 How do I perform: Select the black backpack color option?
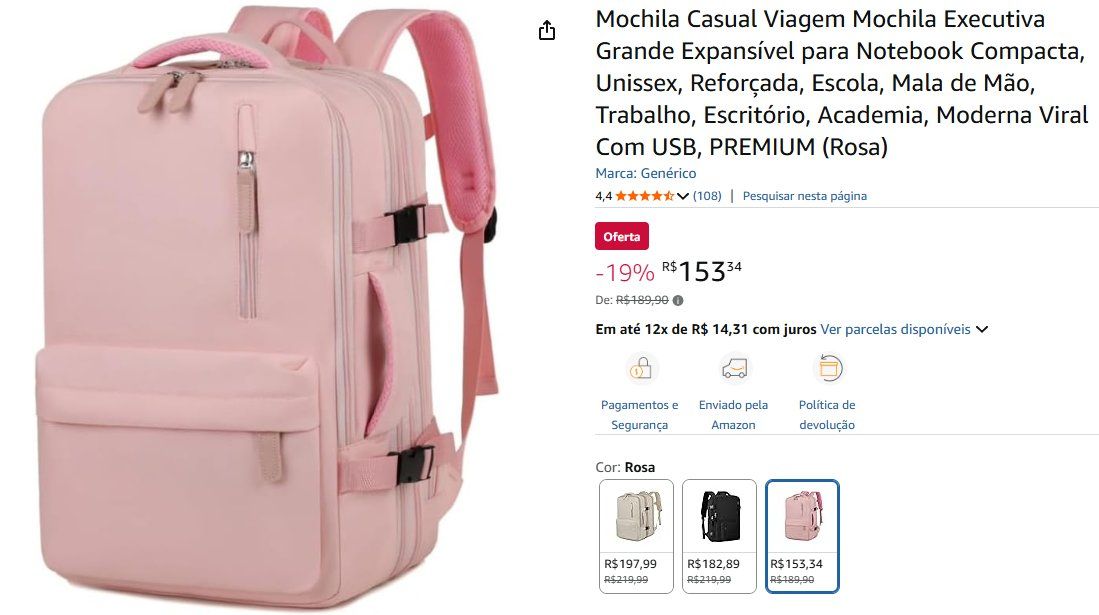click(719, 536)
